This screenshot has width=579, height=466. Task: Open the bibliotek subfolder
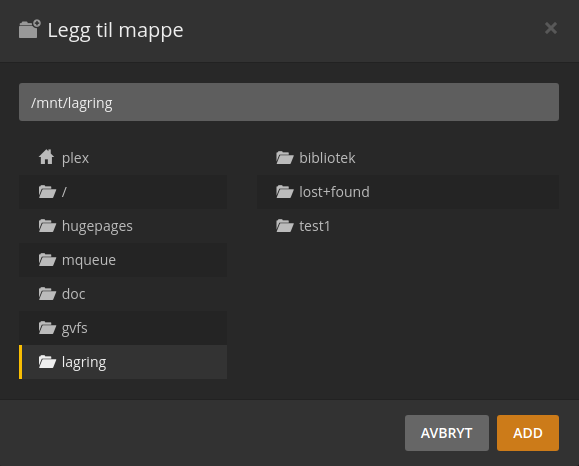[408, 158]
